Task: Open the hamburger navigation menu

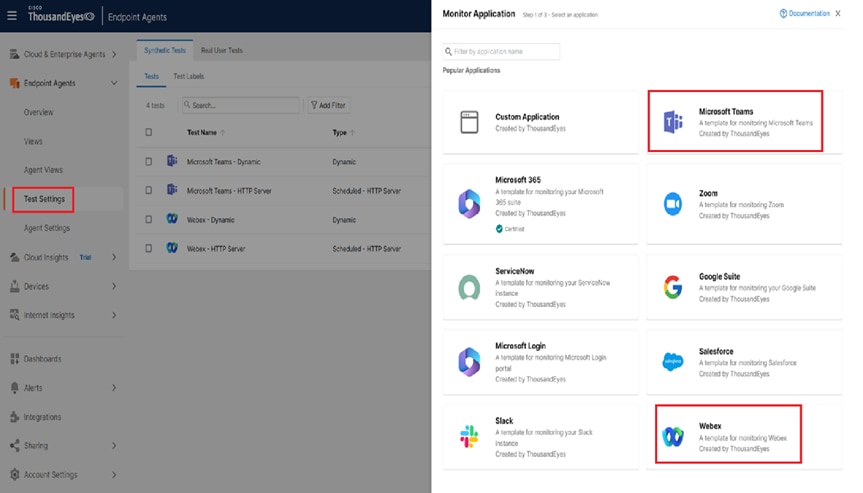Action: click(x=12, y=16)
